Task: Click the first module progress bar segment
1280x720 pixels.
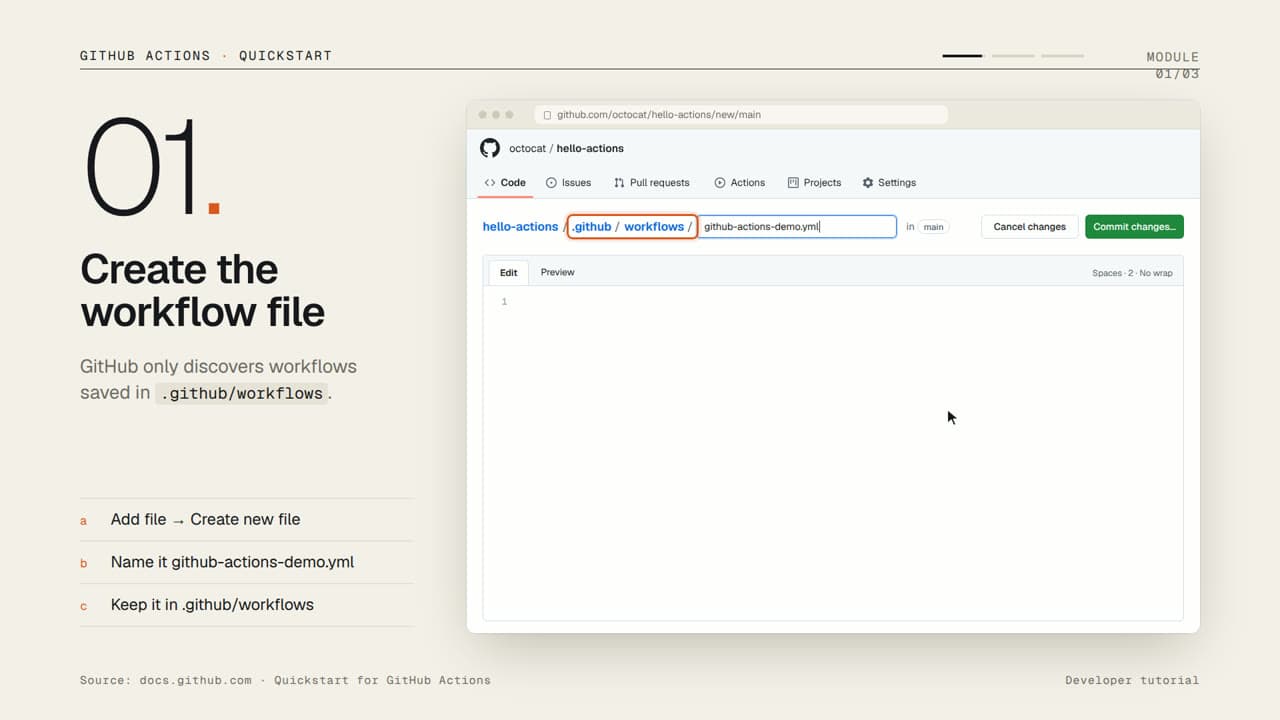Action: point(963,56)
